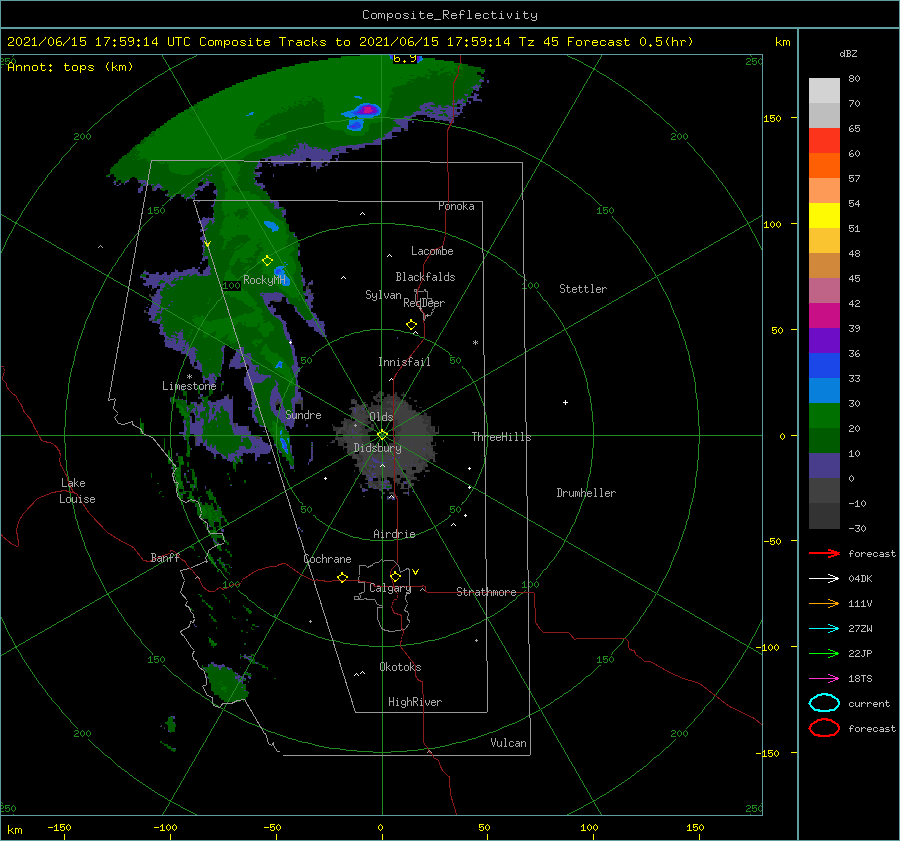The image size is (900, 841).
Task: Click the -150 tick on bottom axis
Action: pyautogui.click(x=59, y=827)
